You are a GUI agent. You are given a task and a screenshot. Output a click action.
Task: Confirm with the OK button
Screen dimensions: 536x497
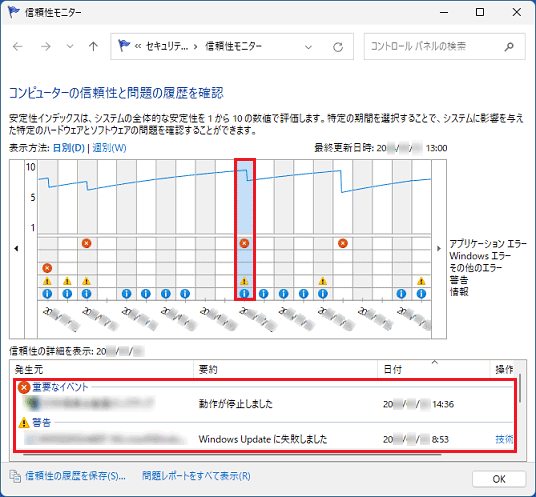point(499,479)
